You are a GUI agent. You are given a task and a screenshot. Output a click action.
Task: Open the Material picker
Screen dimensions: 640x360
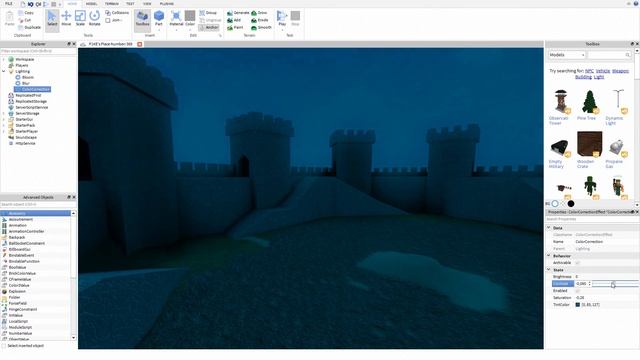pyautogui.click(x=176, y=19)
